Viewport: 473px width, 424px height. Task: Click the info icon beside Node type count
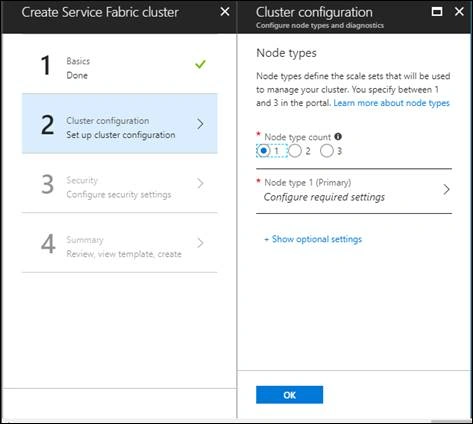pos(338,136)
